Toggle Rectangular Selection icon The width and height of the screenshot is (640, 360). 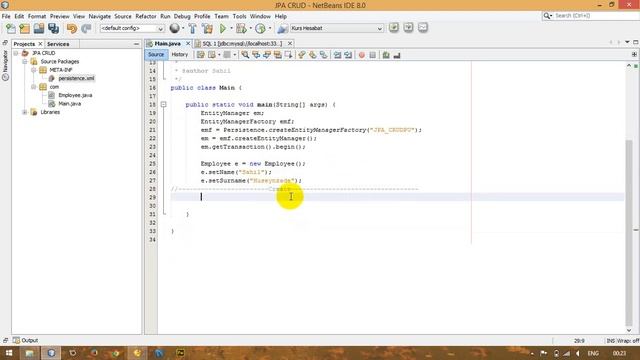(289, 55)
